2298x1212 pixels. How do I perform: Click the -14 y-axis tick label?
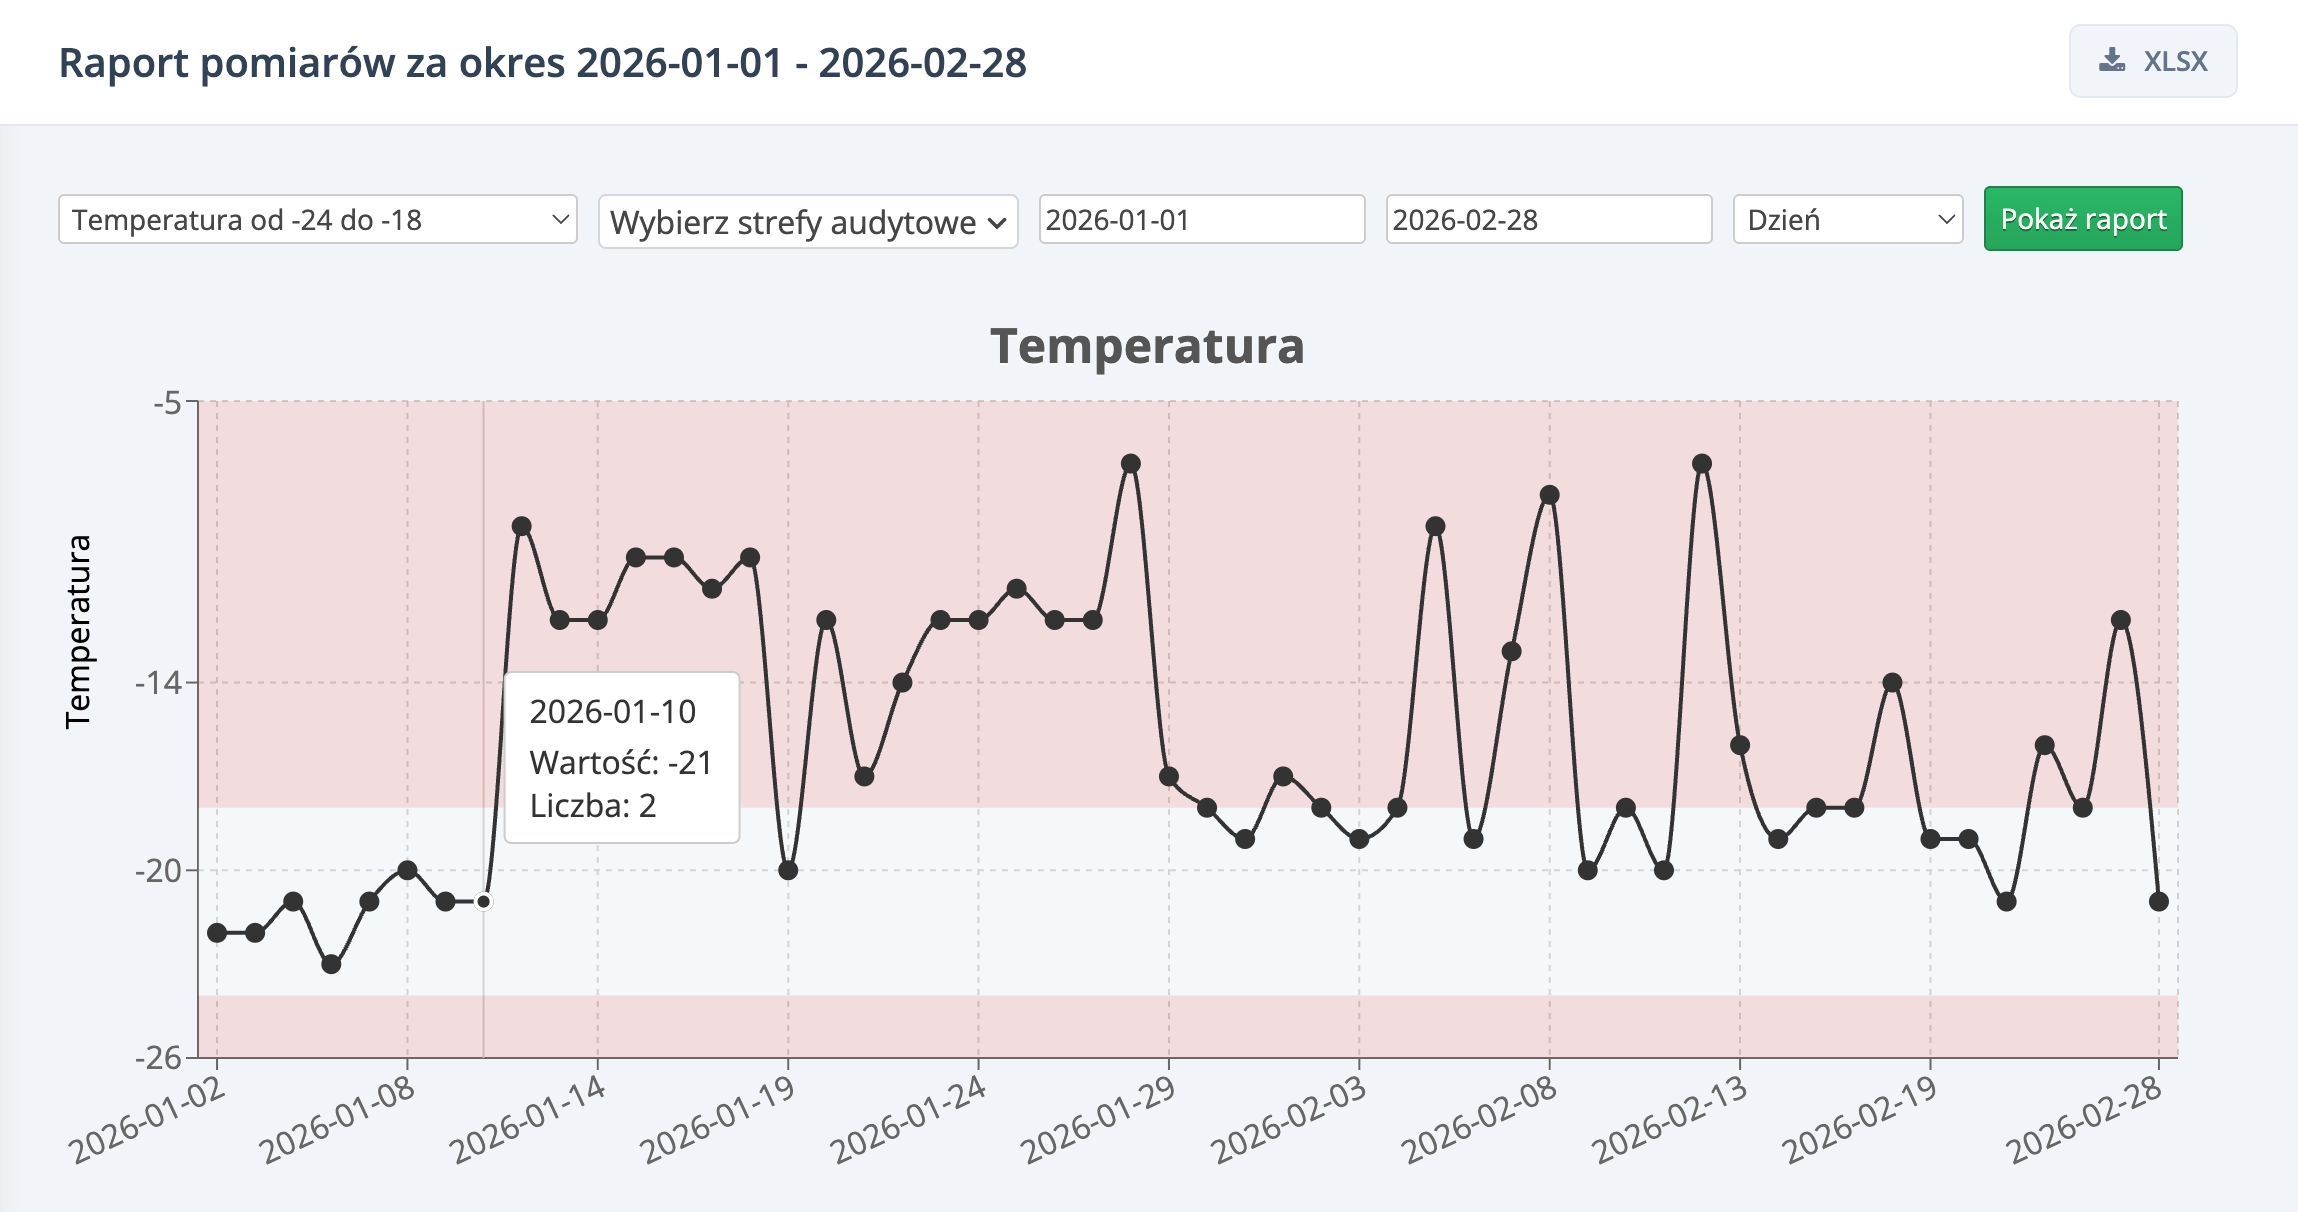[158, 683]
